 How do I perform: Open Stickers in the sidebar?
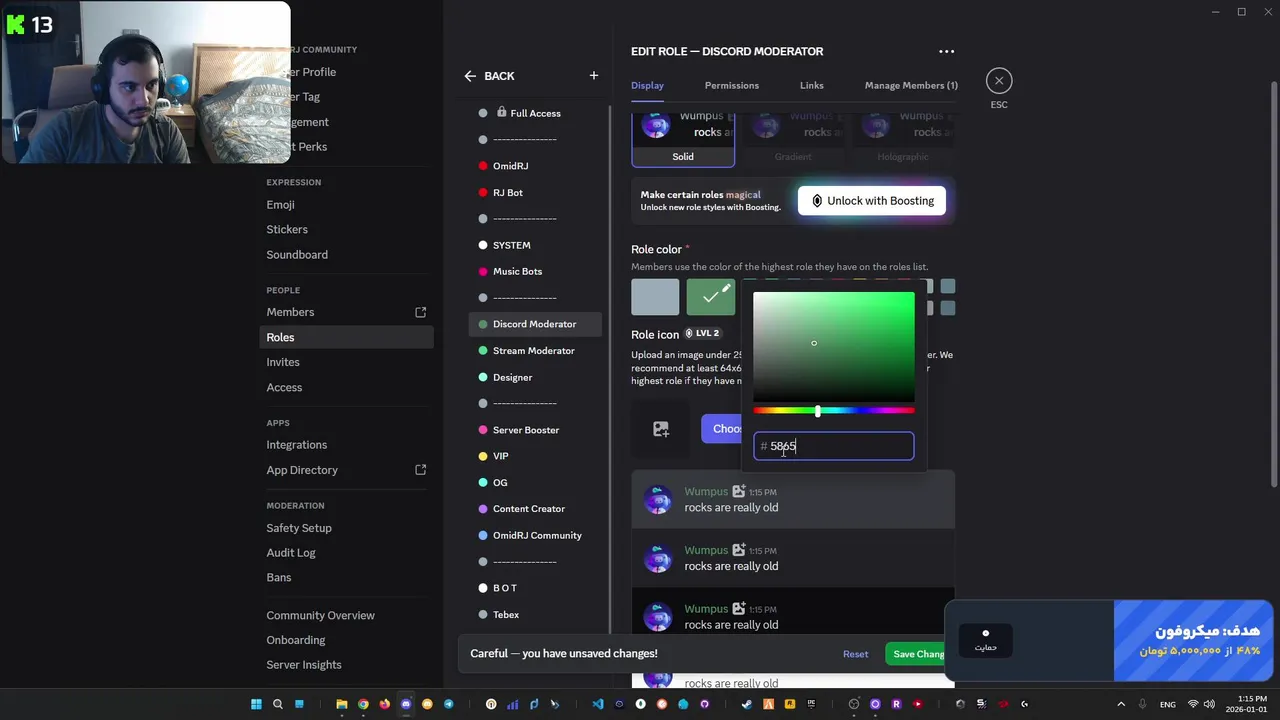pyautogui.click(x=346, y=230)
